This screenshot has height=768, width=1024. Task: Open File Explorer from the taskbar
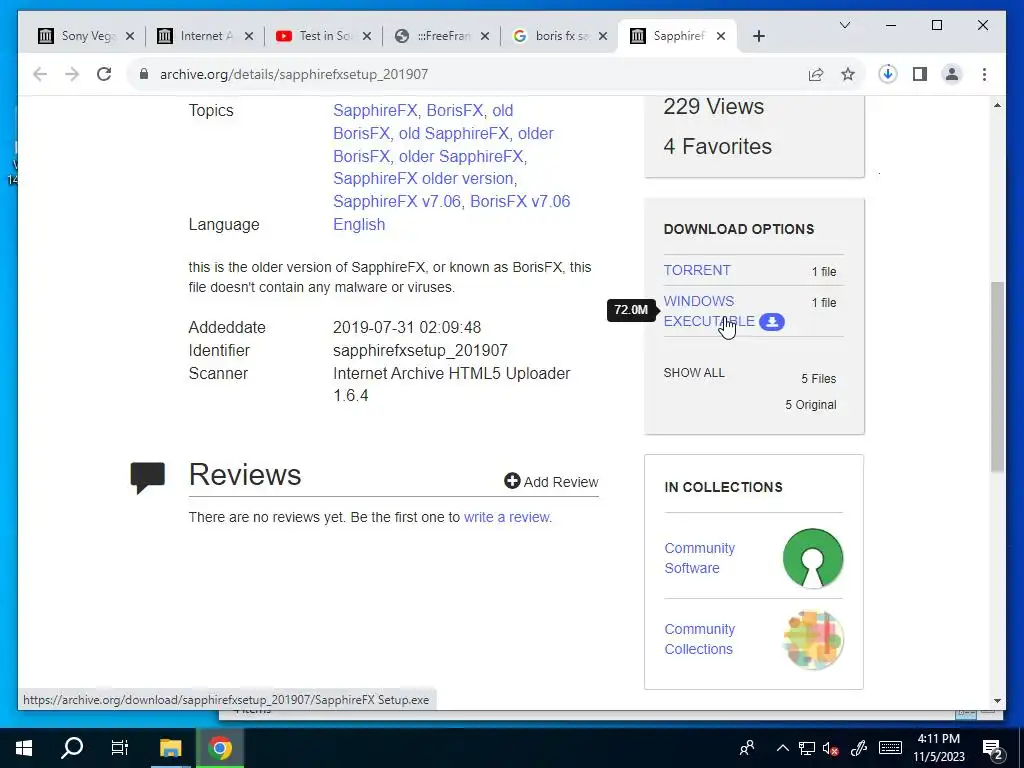(x=170, y=748)
